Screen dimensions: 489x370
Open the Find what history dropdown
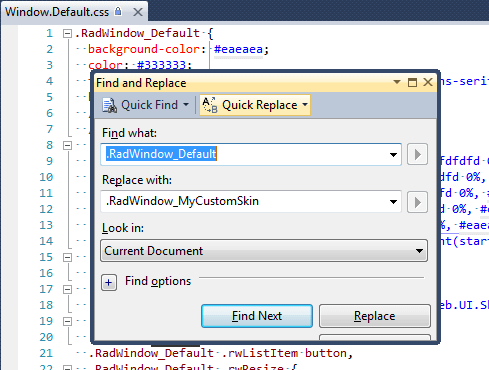pyautogui.click(x=393, y=155)
